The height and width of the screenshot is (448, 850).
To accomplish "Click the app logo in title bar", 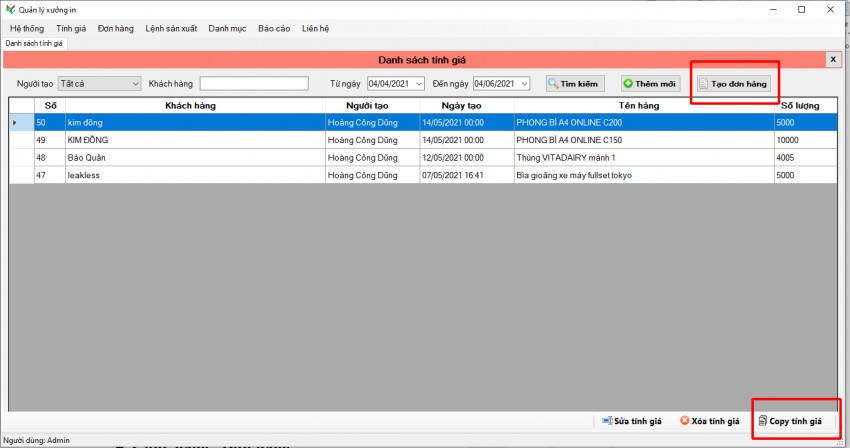I will click(10, 9).
